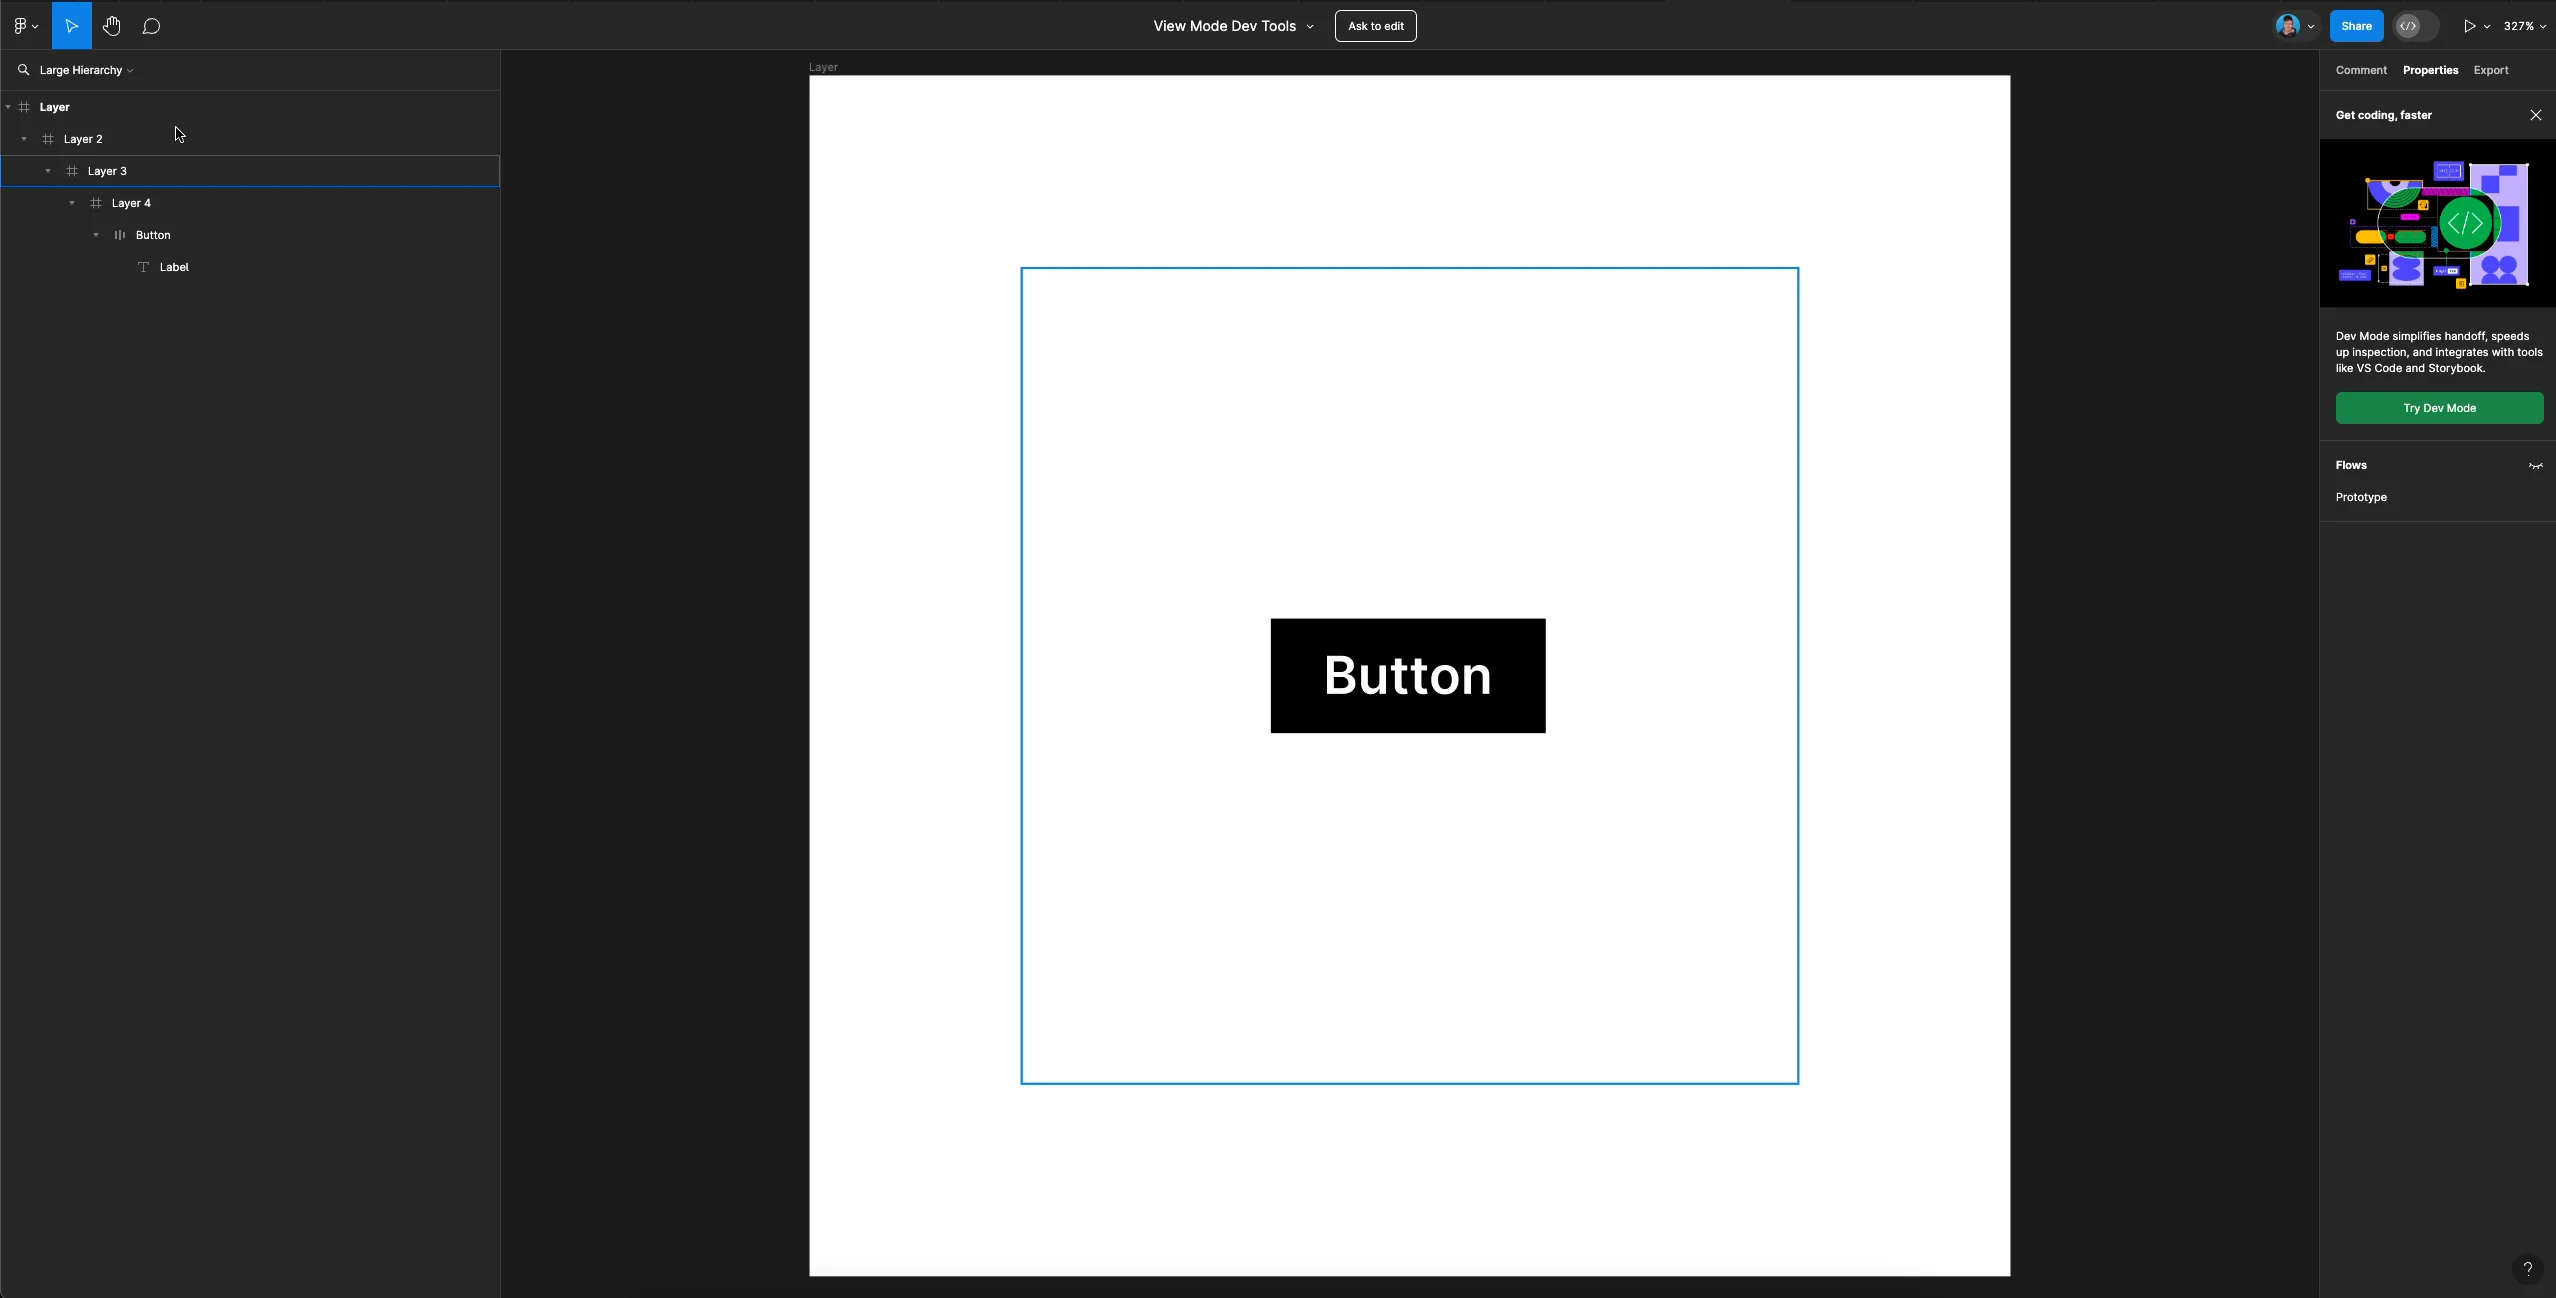Open the Large Hierarchy page dropdown

pos(86,70)
